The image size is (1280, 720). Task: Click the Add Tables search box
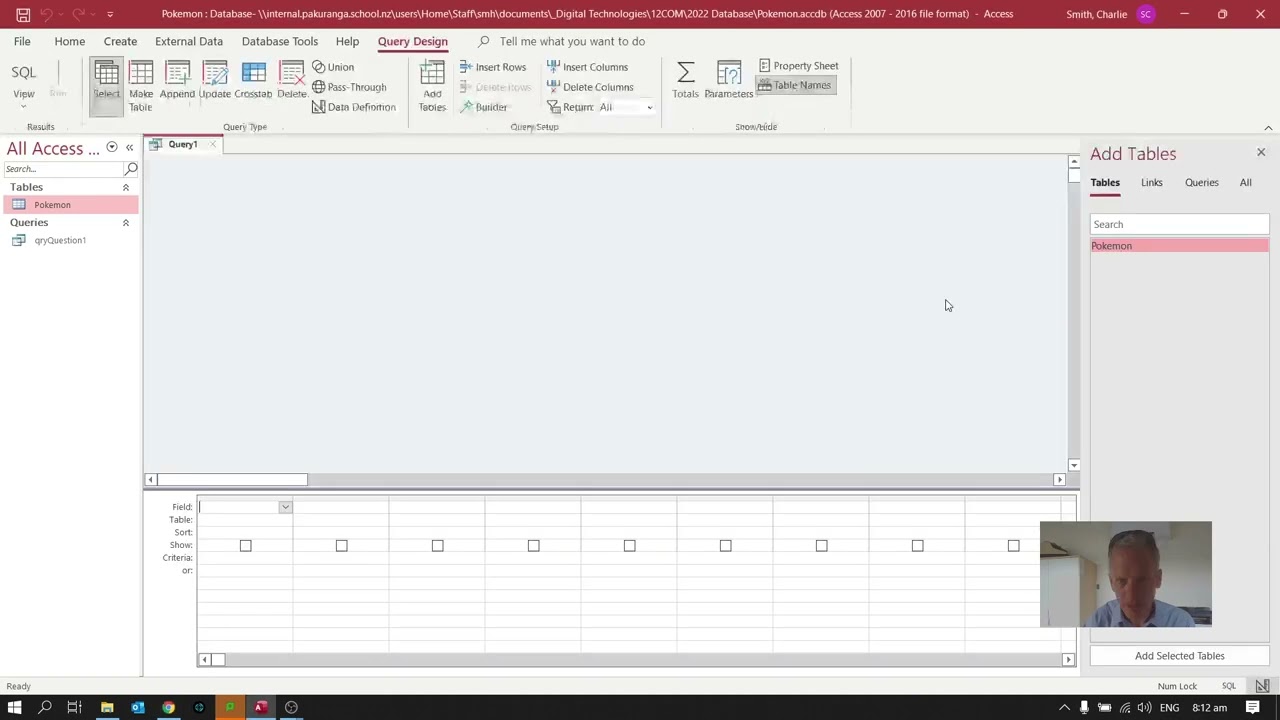pos(1179,224)
